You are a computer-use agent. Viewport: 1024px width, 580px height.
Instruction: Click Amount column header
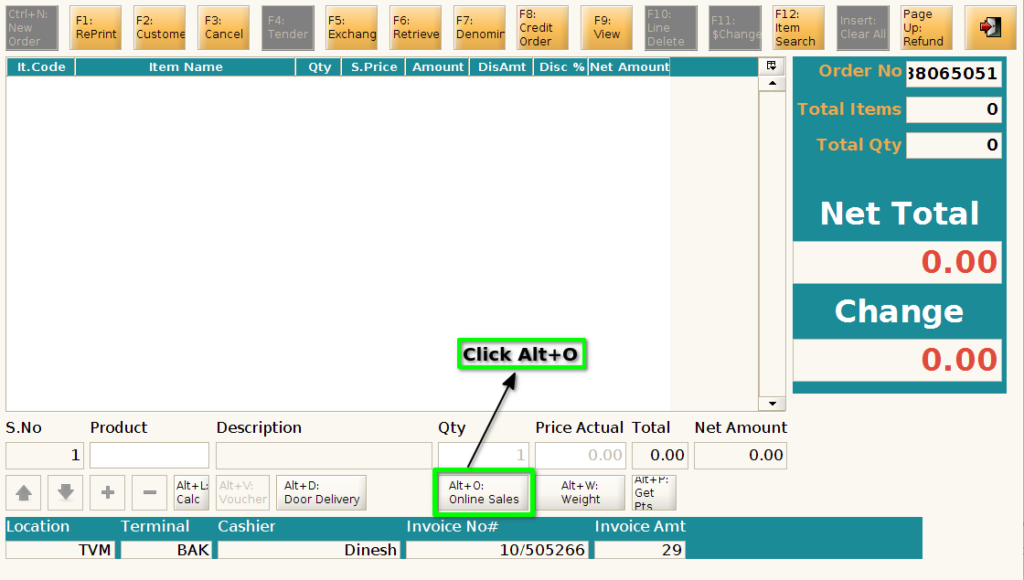pyautogui.click(x=438, y=67)
